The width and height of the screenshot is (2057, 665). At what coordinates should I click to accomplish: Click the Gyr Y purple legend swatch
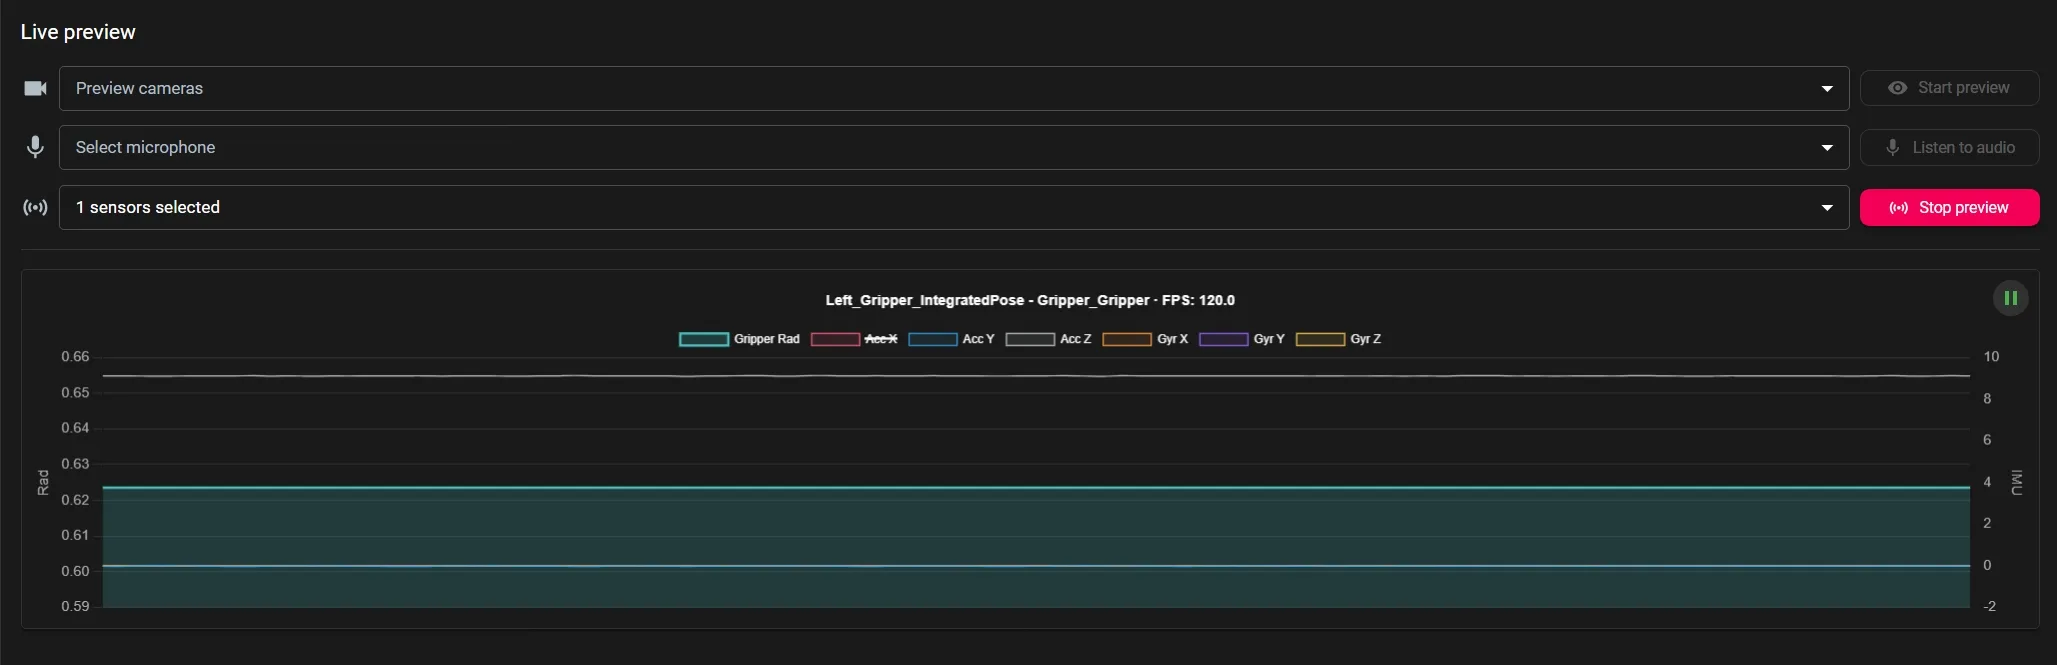(1223, 339)
